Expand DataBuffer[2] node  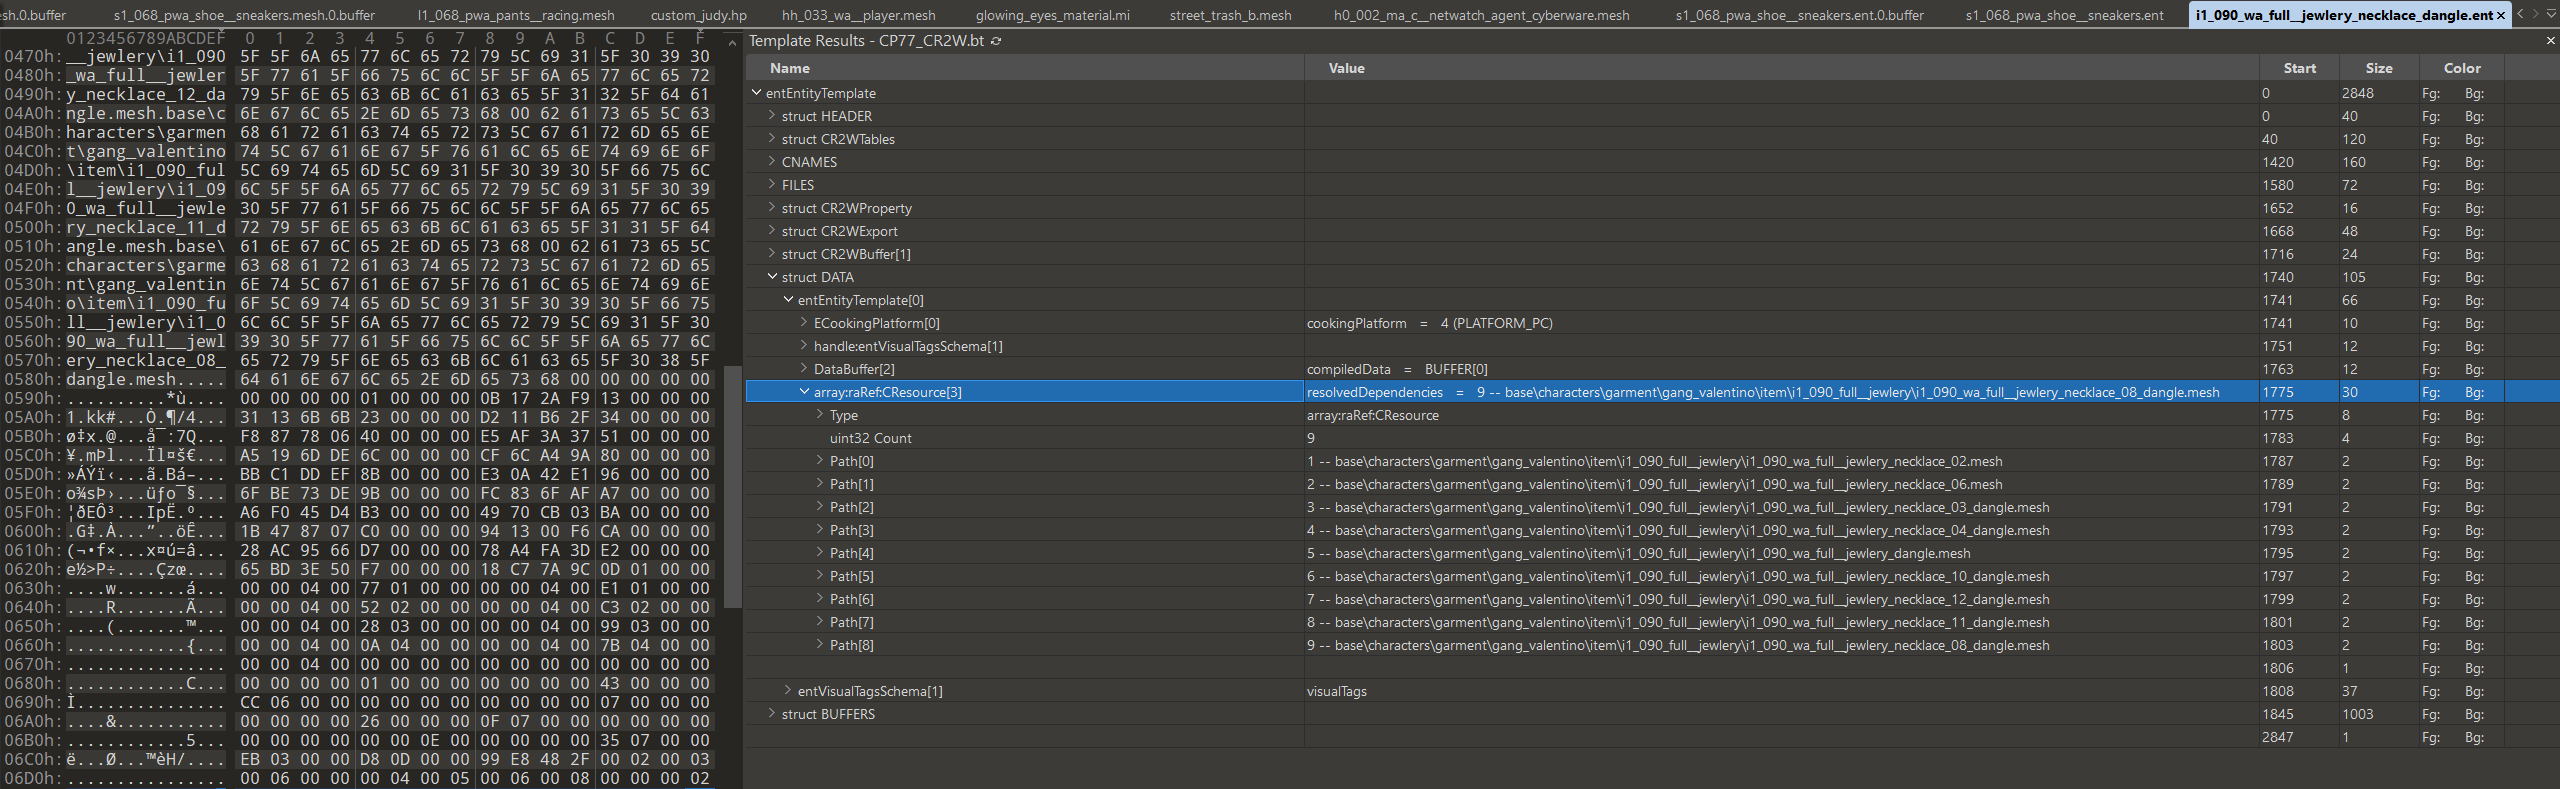804,369
